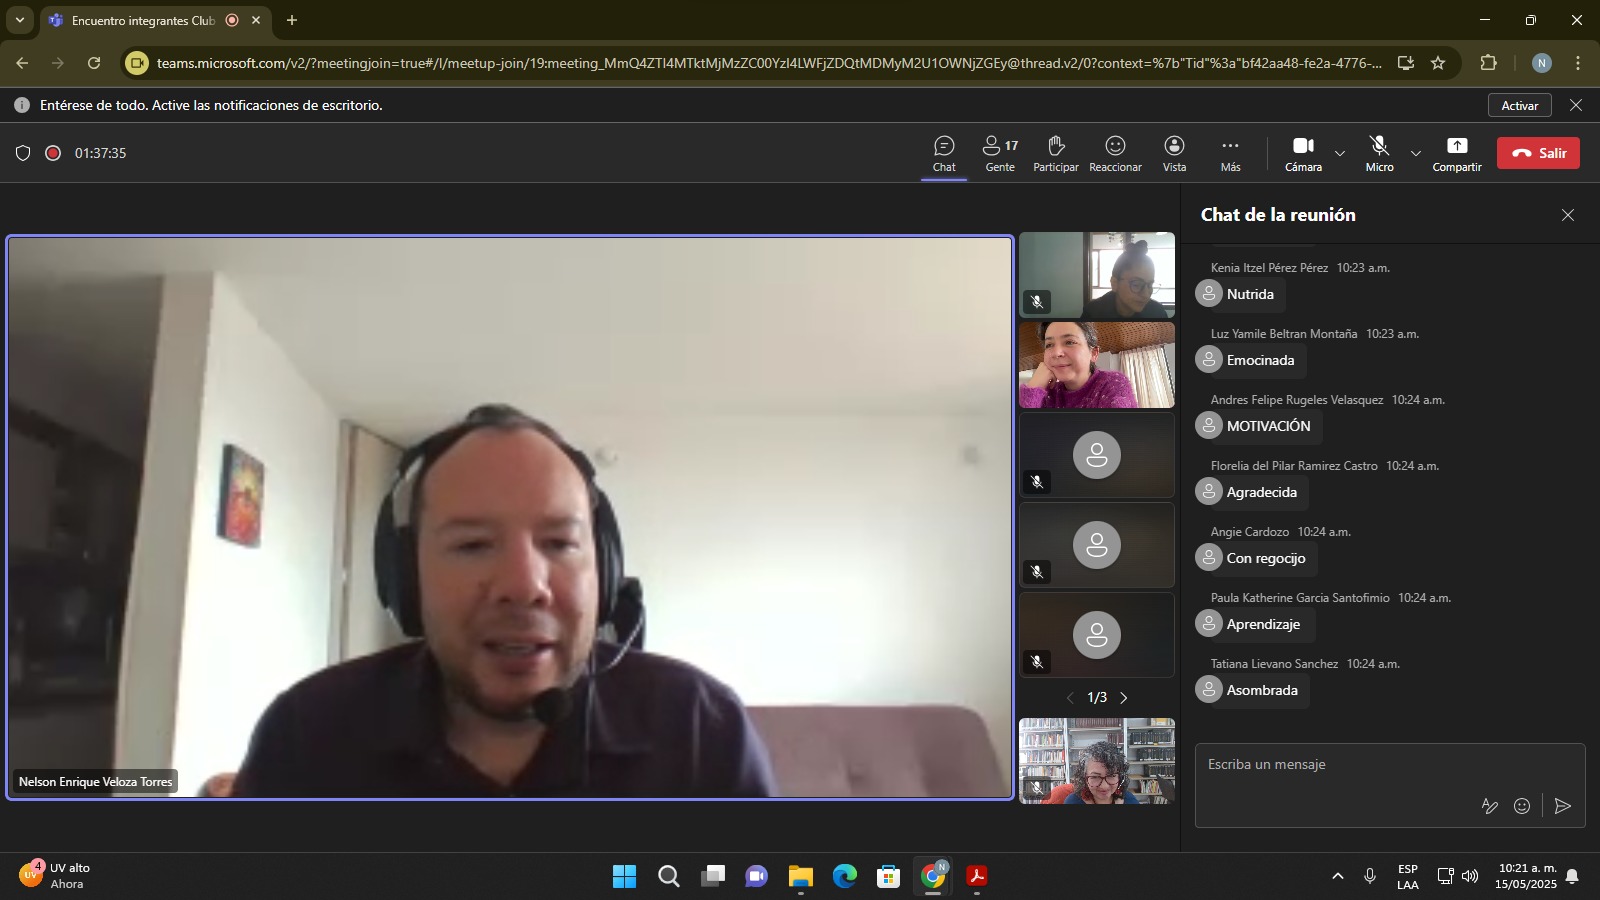Expand the microphone options dropdown arrow

click(x=1415, y=154)
